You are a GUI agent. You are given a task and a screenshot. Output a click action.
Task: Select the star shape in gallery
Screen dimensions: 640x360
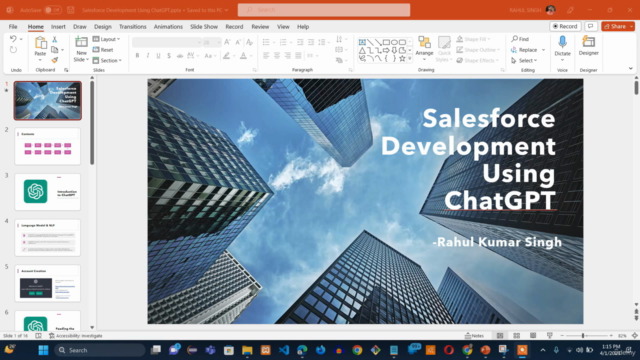402,59
